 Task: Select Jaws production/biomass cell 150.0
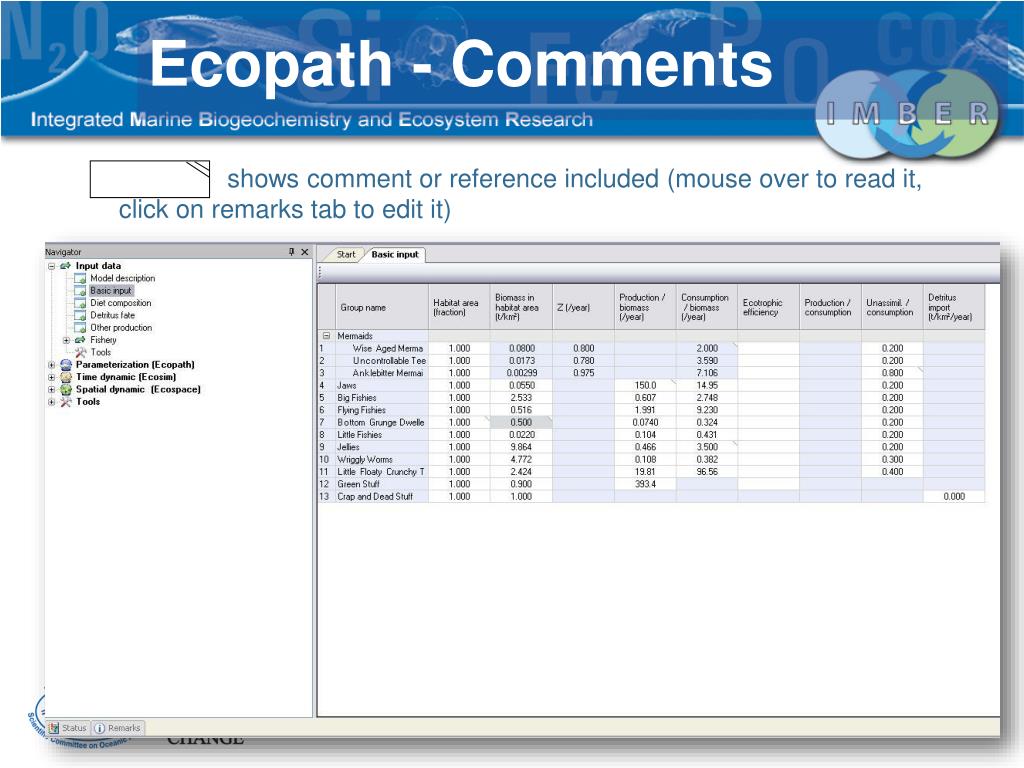pyautogui.click(x=645, y=385)
